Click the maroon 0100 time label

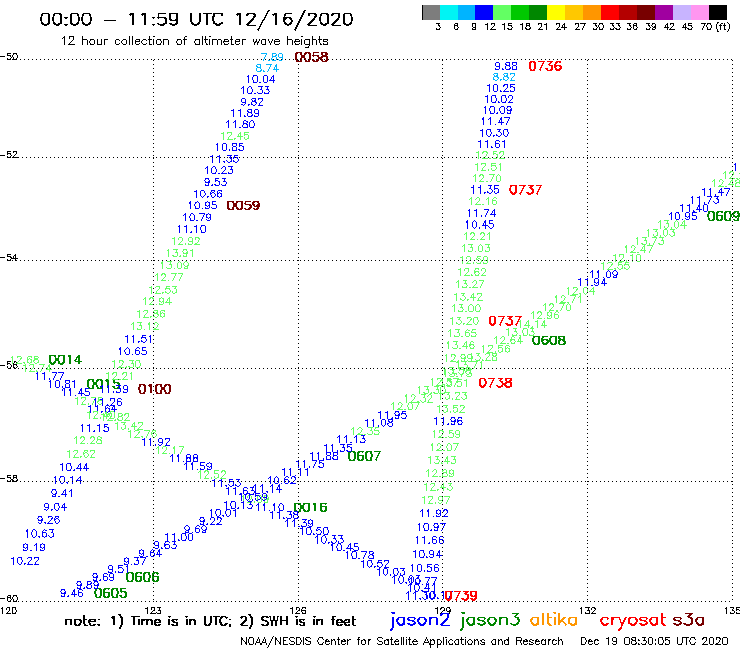pos(155,389)
